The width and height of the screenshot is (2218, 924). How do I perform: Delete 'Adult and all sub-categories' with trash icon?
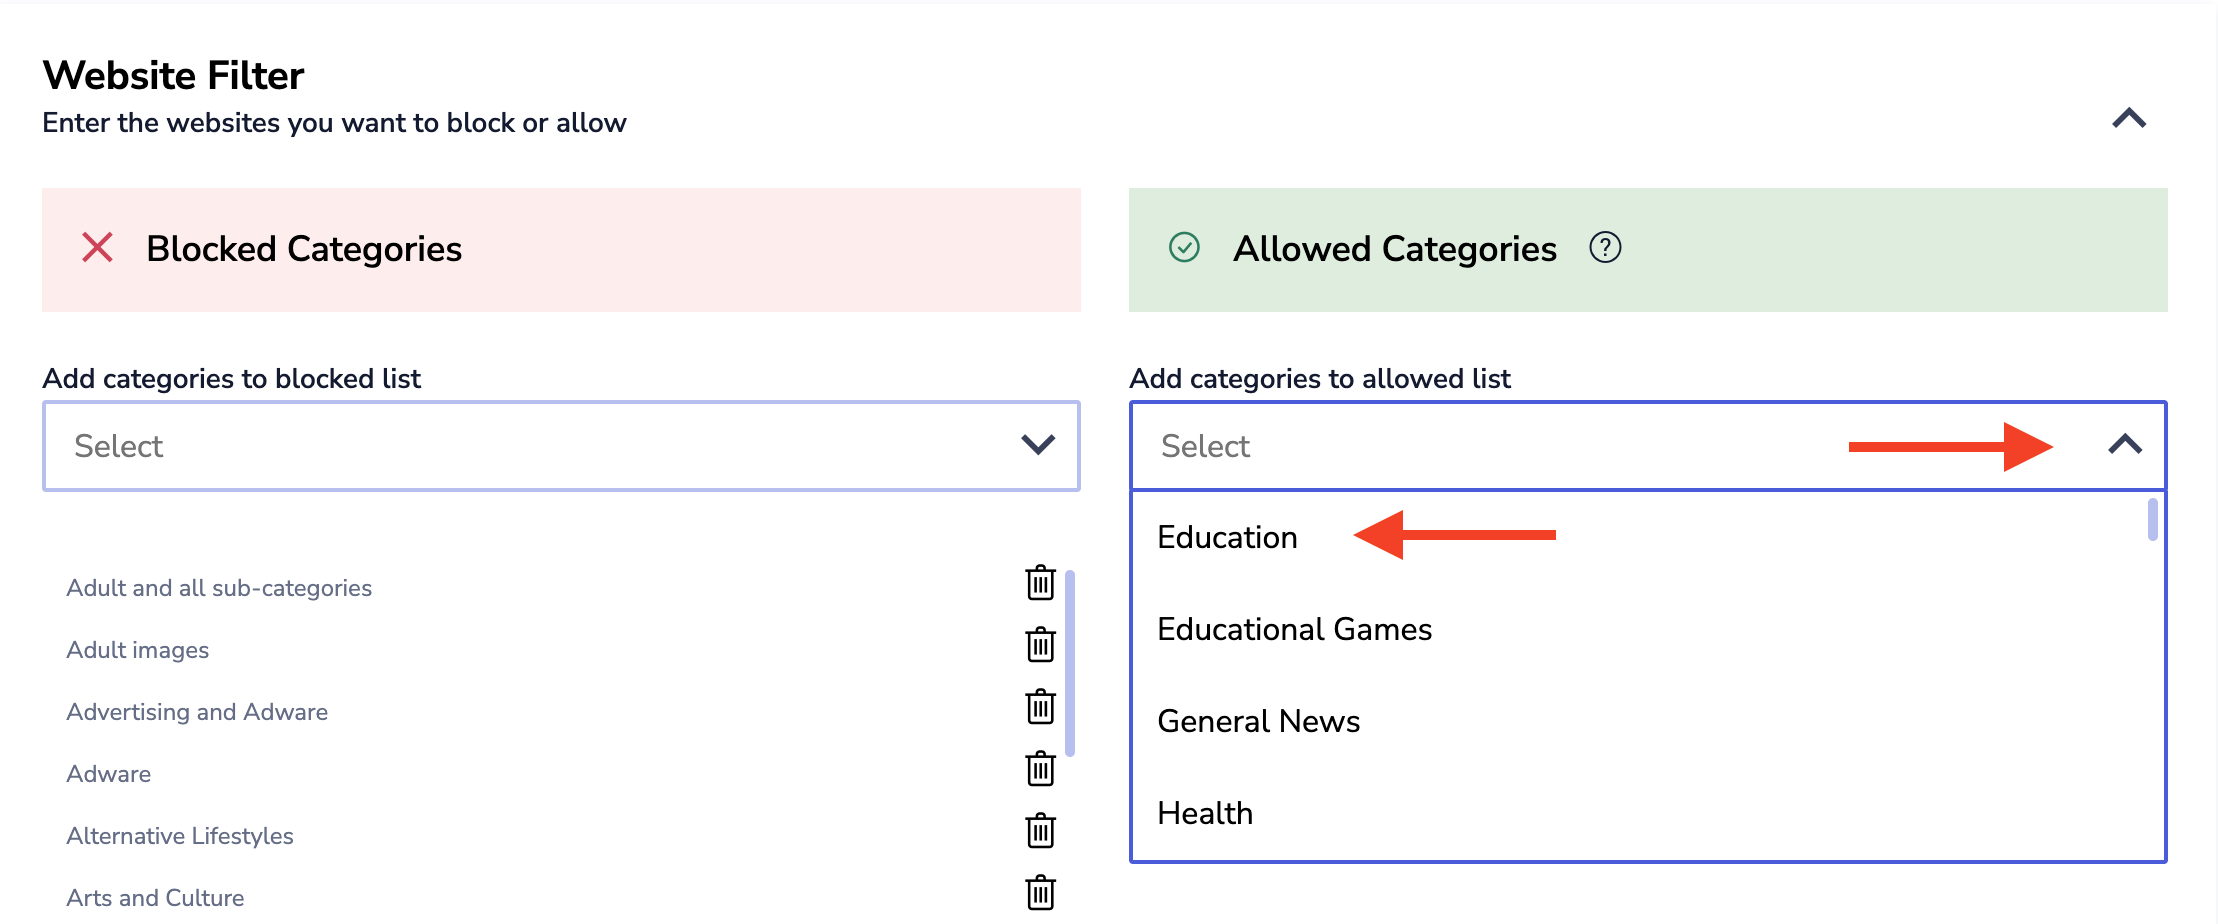1040,583
